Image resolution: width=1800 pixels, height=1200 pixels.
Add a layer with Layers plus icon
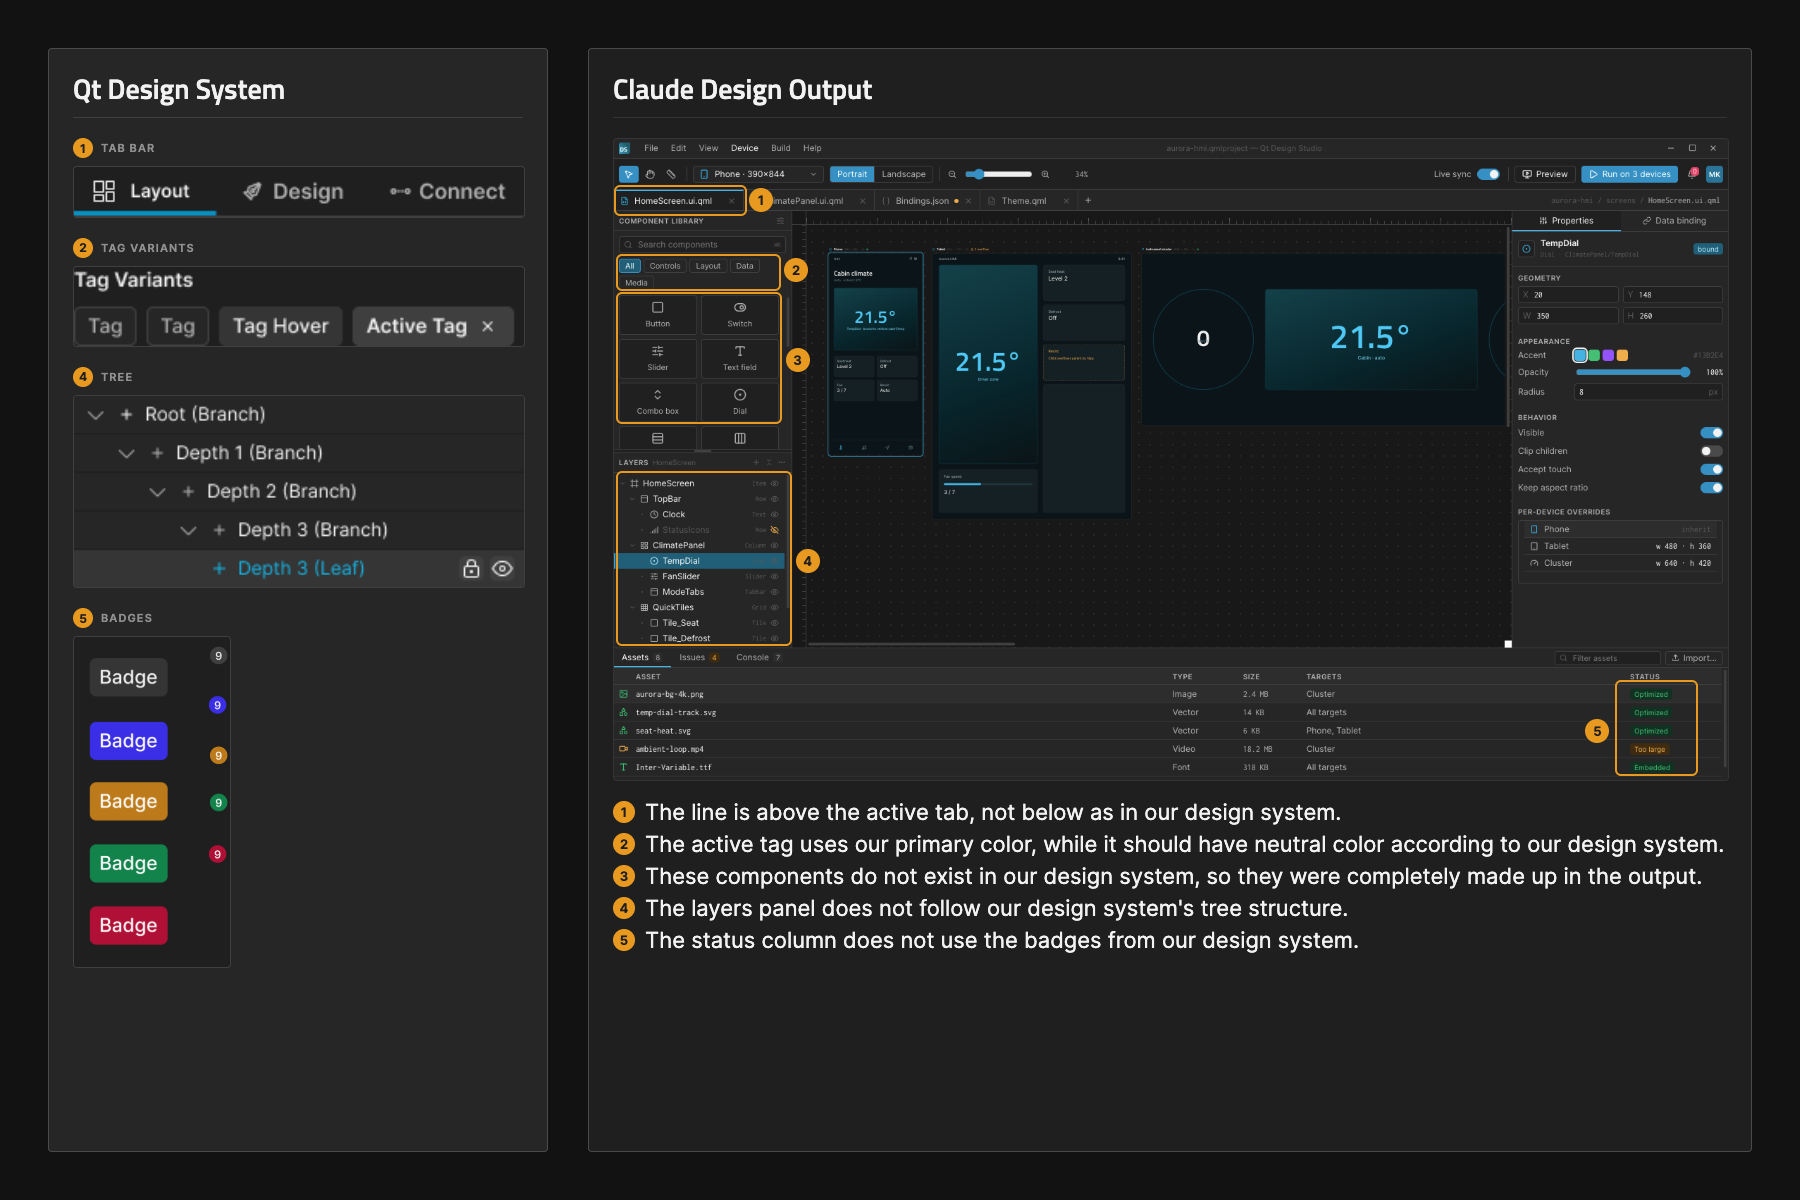pos(756,462)
